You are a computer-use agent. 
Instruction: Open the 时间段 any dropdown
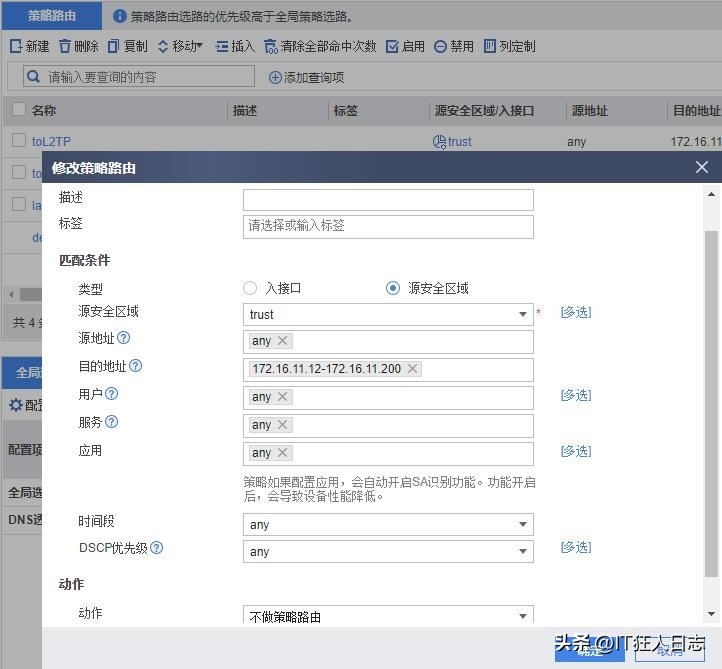click(388, 524)
